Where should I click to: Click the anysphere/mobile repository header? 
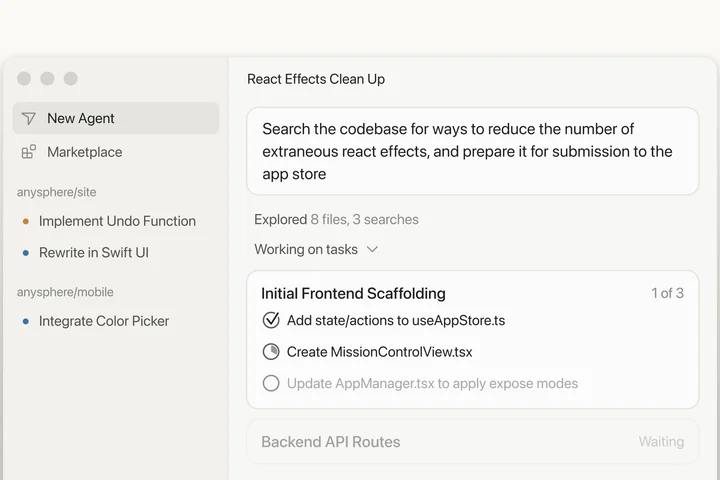[65, 292]
